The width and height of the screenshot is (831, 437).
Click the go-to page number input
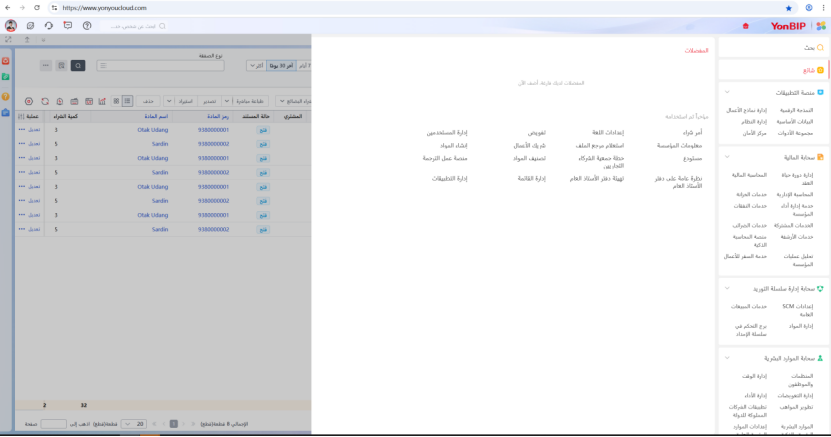(x=54, y=424)
